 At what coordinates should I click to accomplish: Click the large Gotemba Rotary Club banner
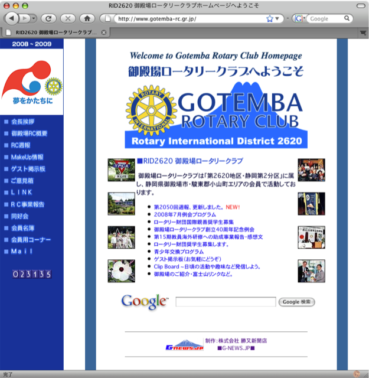coord(216,115)
